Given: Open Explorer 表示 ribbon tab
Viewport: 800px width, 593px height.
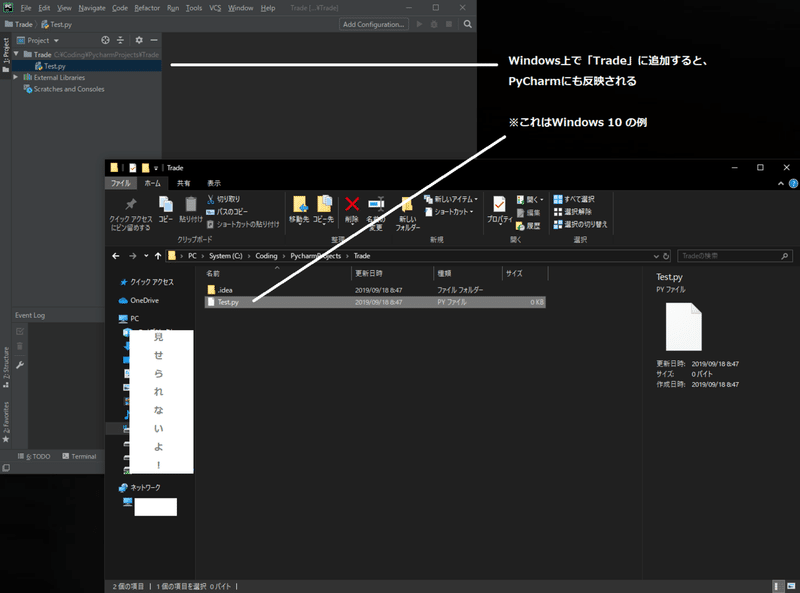Looking at the screenshot, I should pos(214,183).
